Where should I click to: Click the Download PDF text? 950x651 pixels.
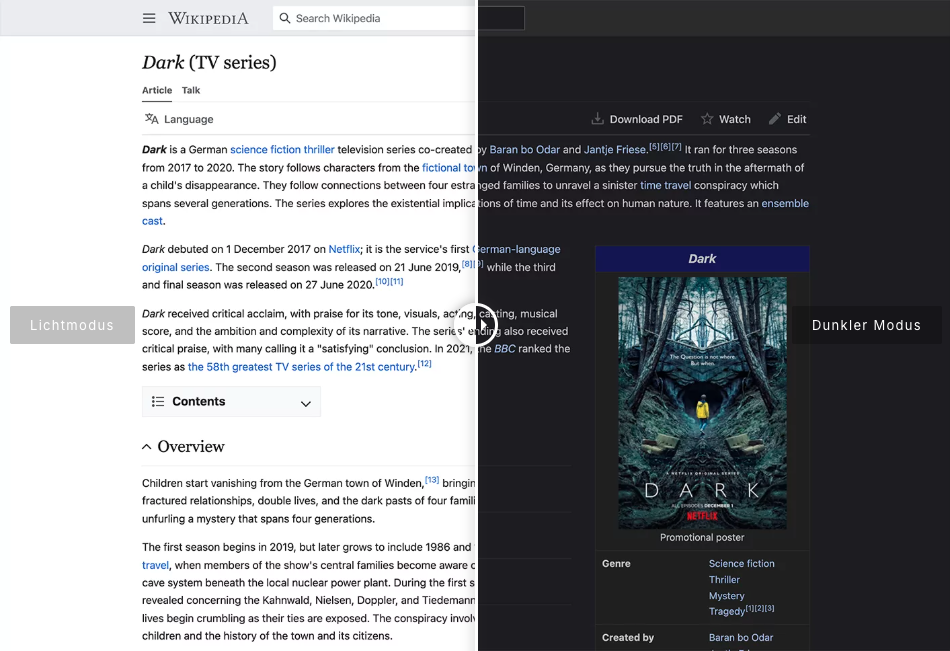646,119
